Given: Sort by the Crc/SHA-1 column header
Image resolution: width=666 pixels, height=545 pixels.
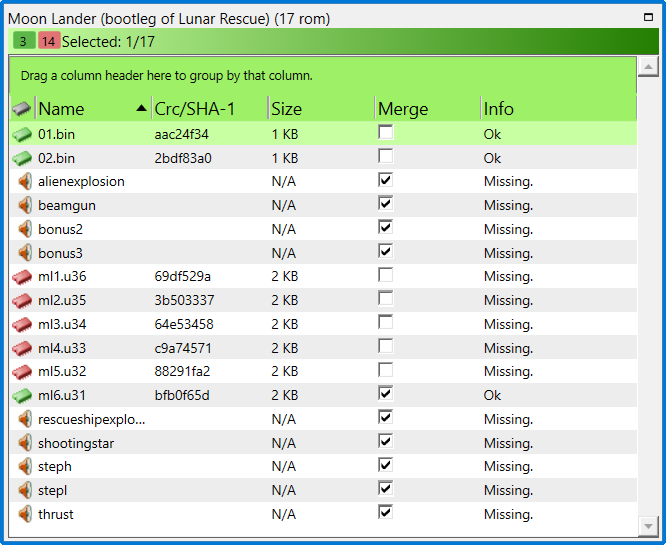Looking at the screenshot, I should [208, 109].
